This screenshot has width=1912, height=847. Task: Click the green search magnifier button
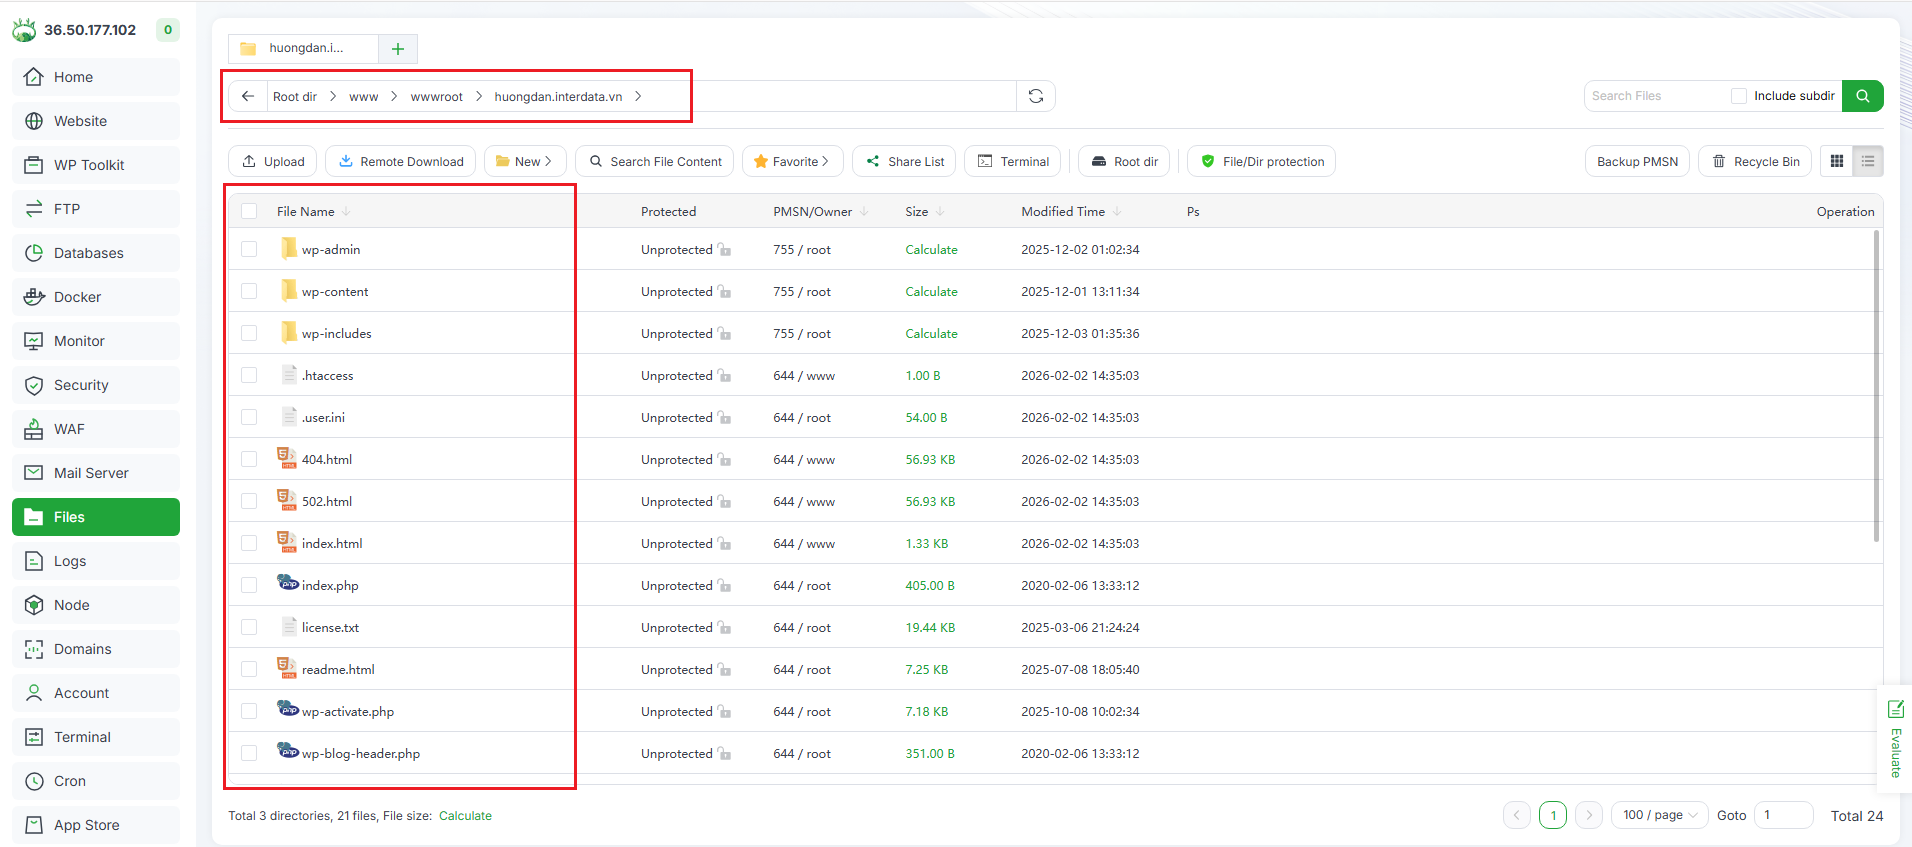(x=1863, y=96)
